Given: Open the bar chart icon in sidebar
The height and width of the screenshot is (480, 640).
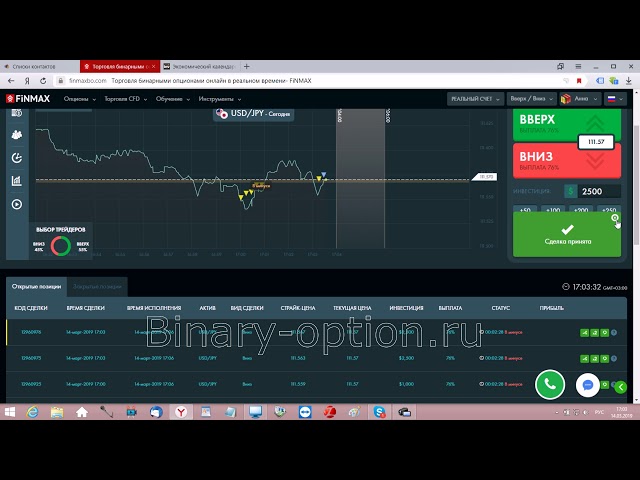Looking at the screenshot, I should pyautogui.click(x=17, y=181).
